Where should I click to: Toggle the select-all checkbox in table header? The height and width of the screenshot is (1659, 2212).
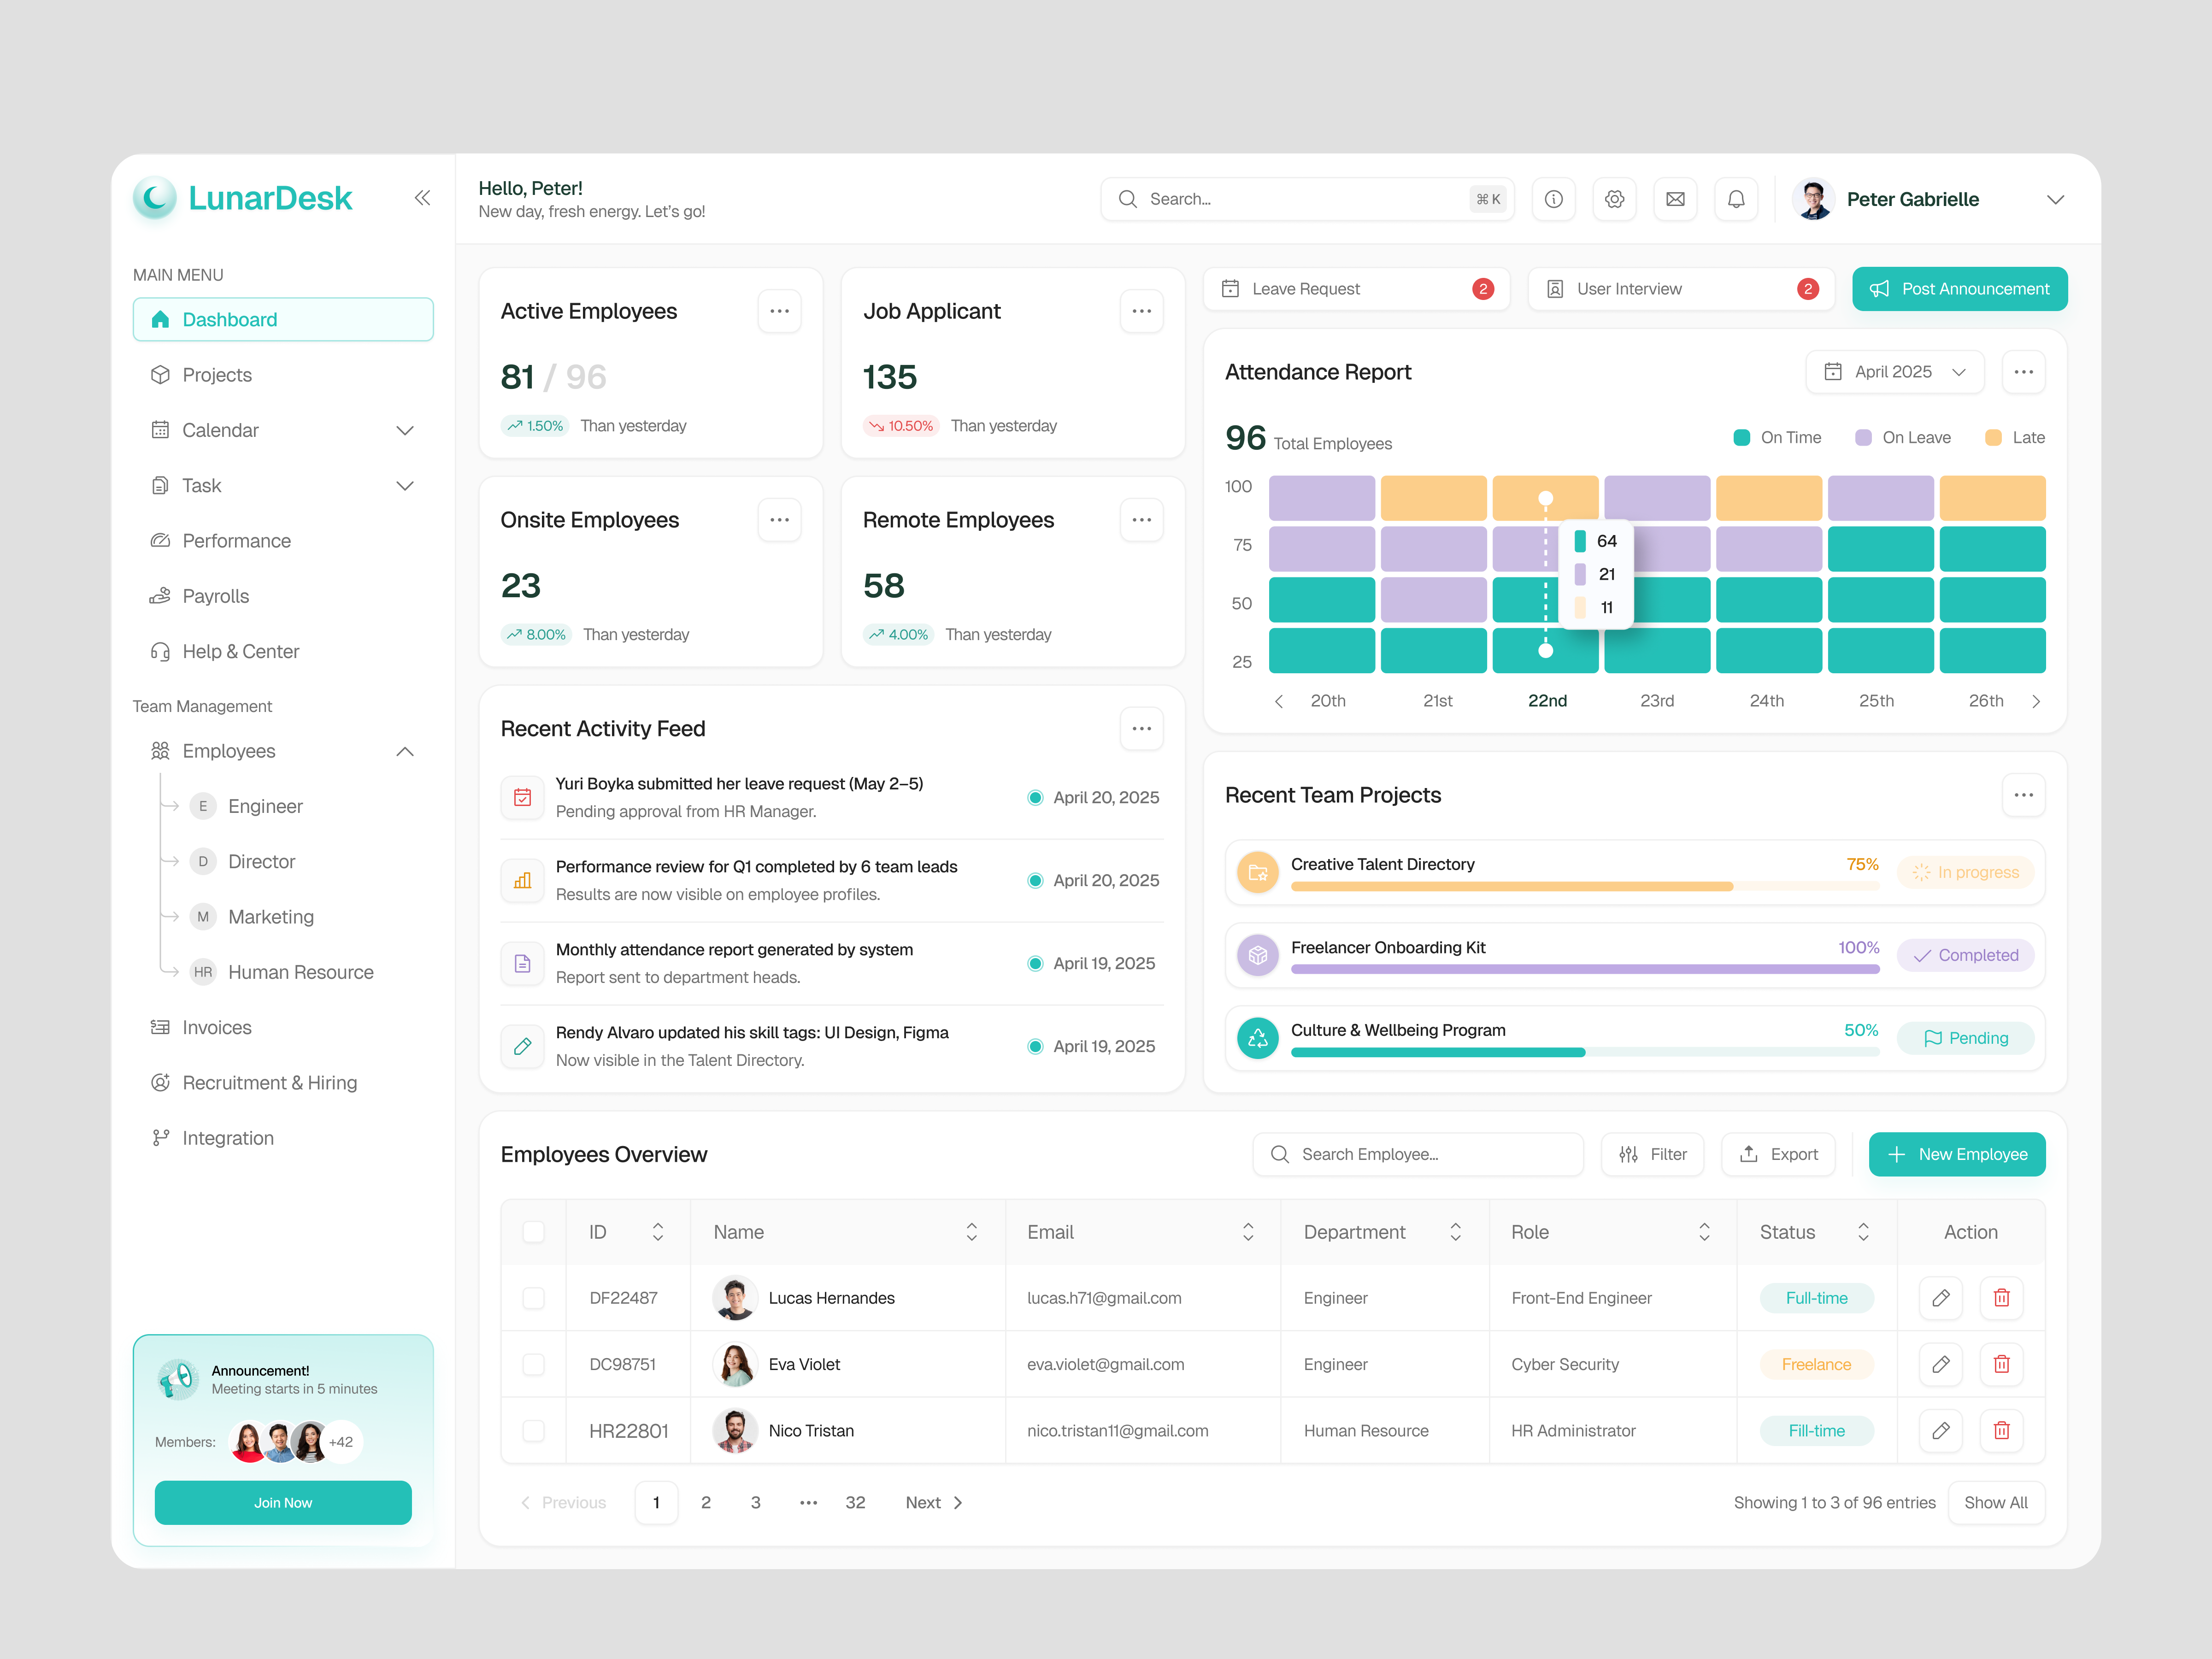pyautogui.click(x=533, y=1232)
